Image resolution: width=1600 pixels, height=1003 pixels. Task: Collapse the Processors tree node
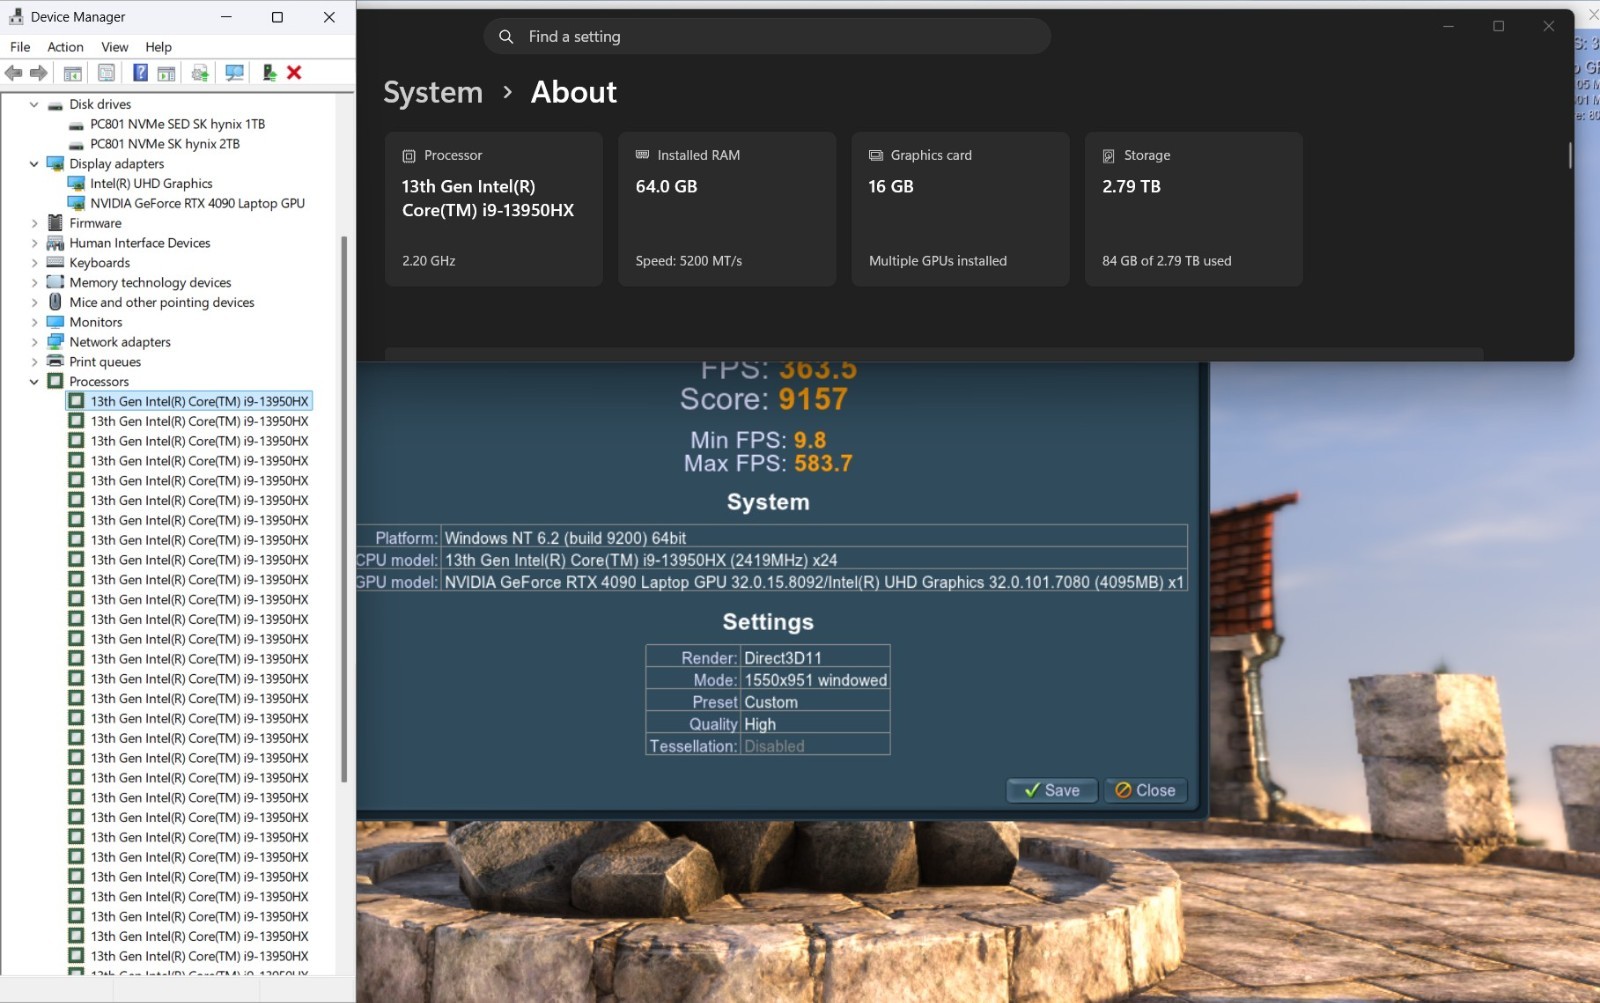pos(34,382)
